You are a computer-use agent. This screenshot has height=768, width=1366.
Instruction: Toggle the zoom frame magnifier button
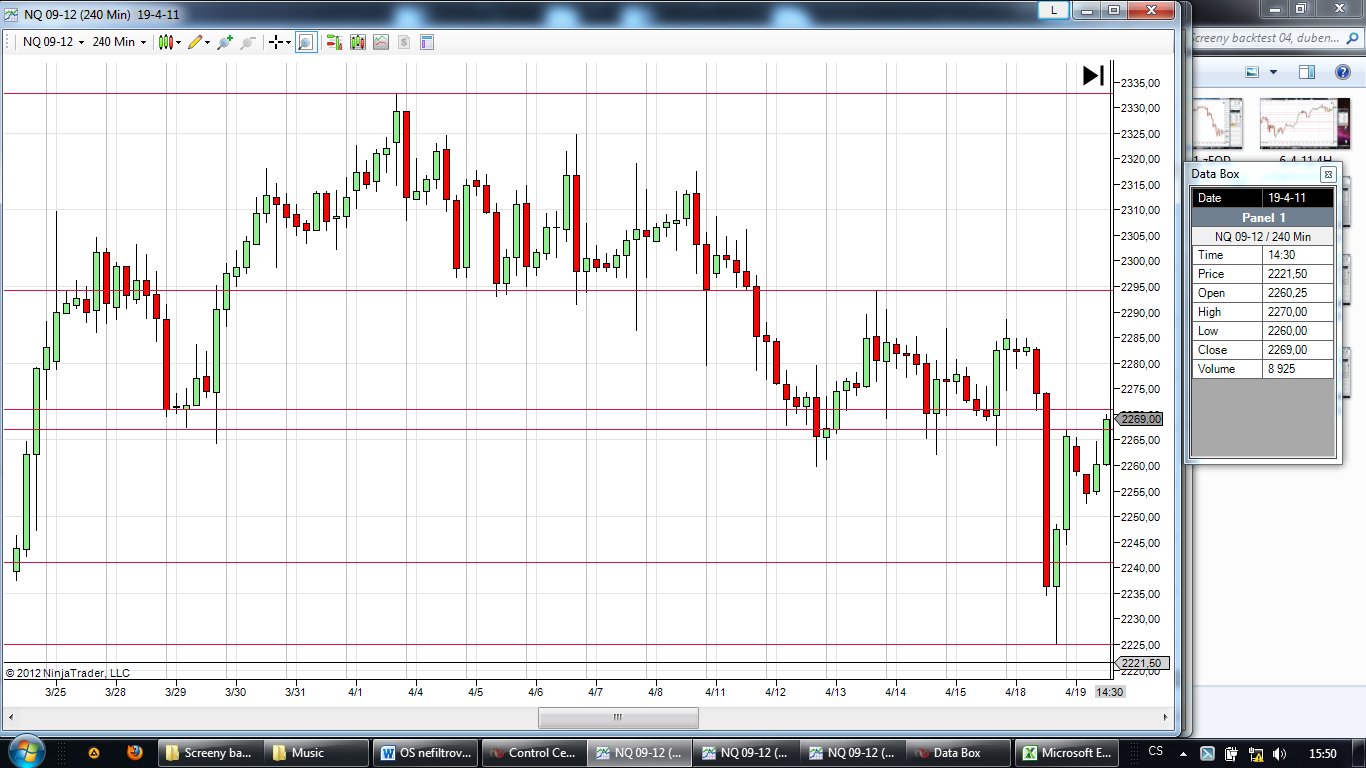306,42
